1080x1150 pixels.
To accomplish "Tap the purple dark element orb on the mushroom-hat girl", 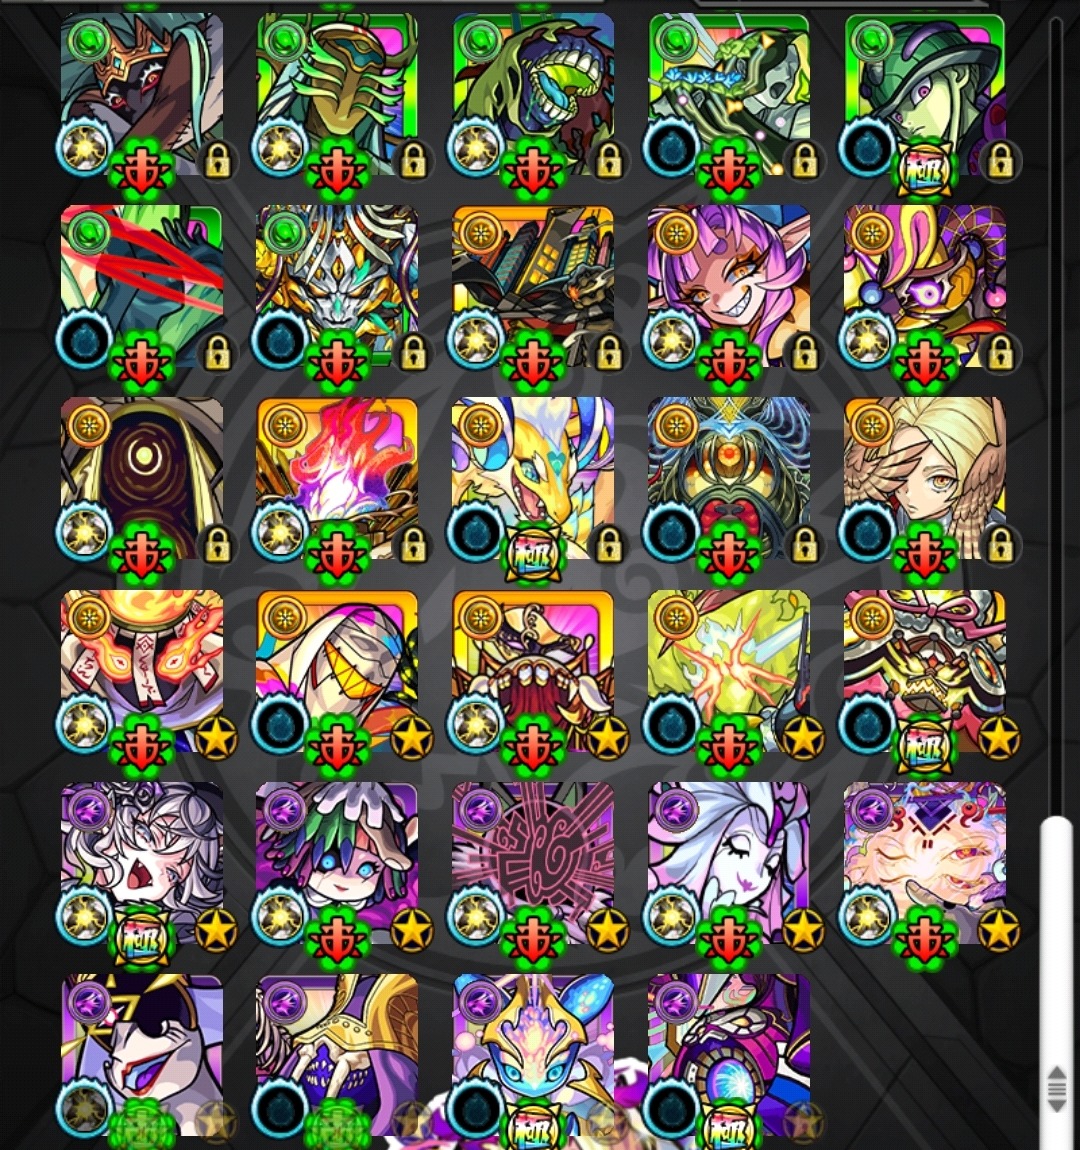I will (284, 810).
